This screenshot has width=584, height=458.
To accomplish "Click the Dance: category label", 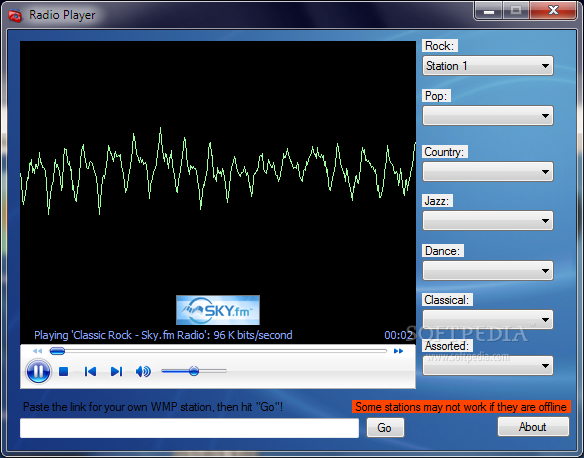I will point(442,251).
